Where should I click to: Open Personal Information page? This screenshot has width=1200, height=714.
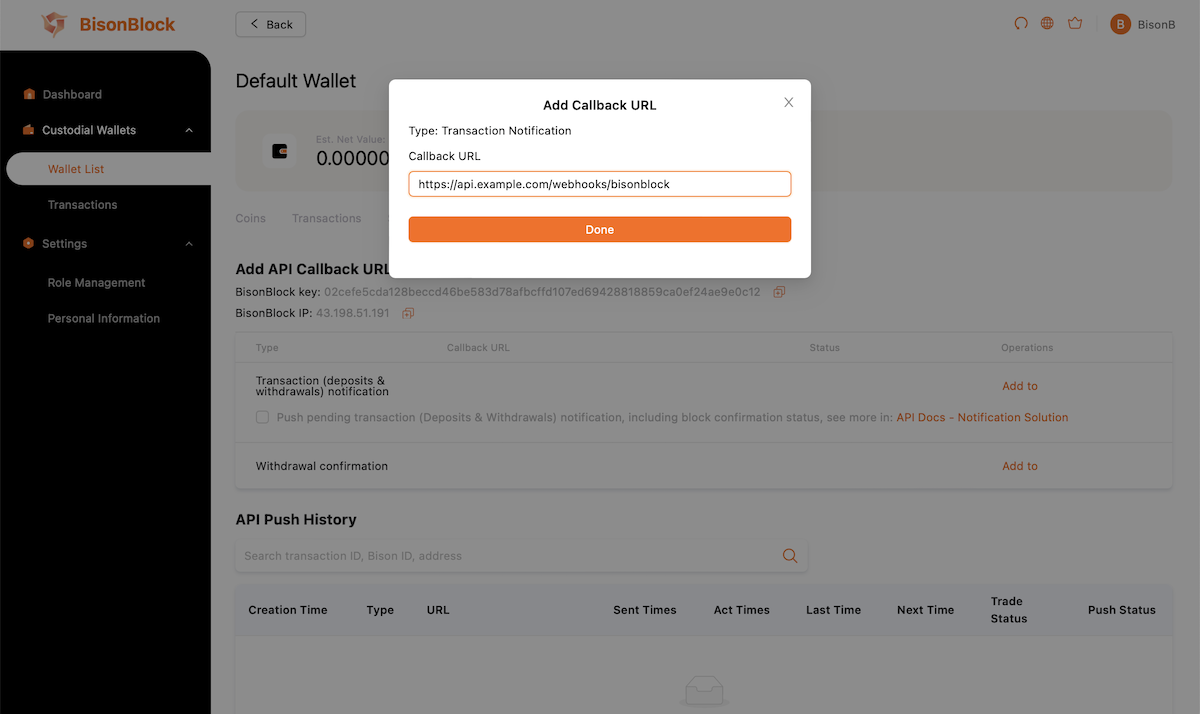tap(104, 319)
